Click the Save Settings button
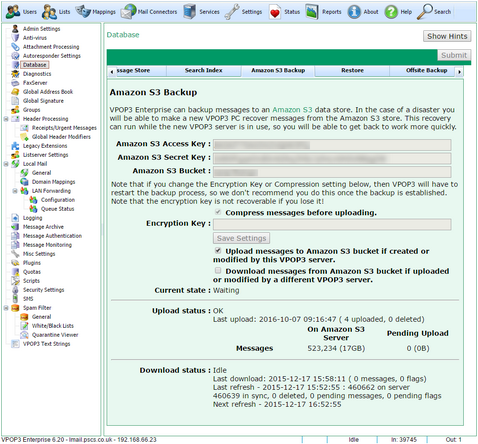This screenshot has width=478, height=444. (x=241, y=238)
